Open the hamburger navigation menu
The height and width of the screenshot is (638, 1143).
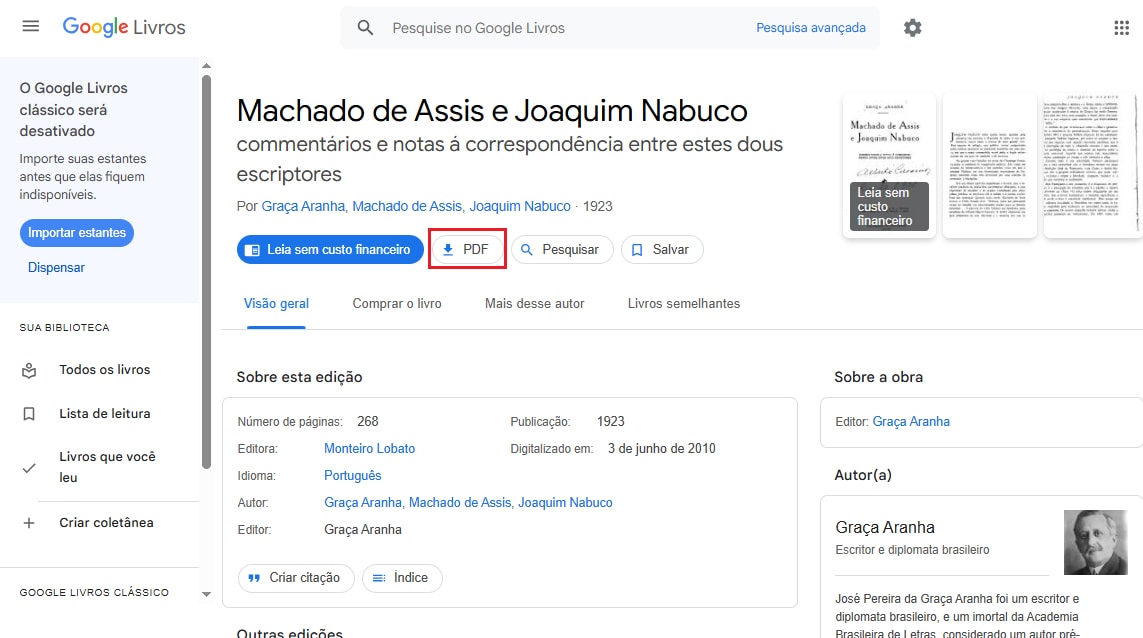[x=28, y=27]
